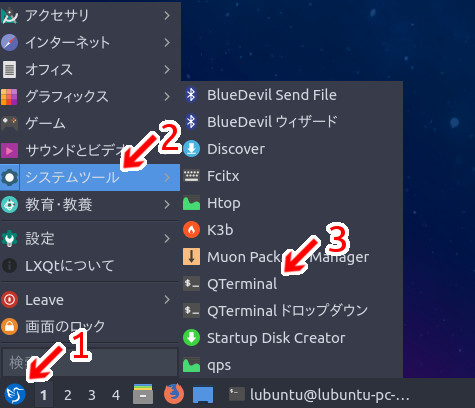Click the Startup Disk Creator icon
The image size is (475, 408).
191,338
